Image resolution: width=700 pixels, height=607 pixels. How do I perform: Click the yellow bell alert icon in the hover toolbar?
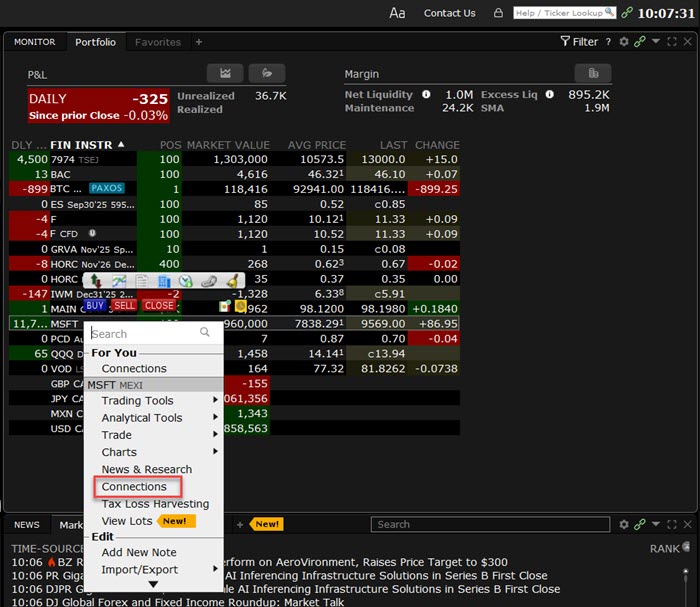click(232, 281)
